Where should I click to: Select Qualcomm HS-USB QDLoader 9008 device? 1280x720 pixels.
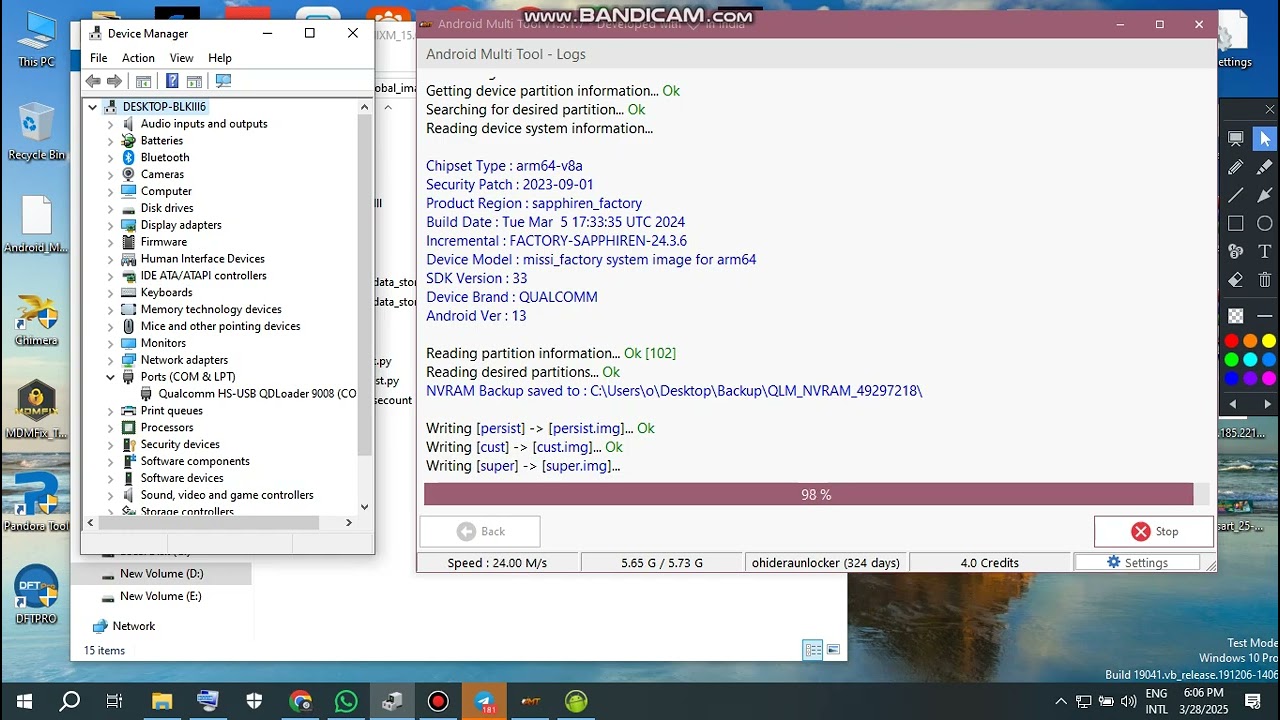[x=248, y=394]
